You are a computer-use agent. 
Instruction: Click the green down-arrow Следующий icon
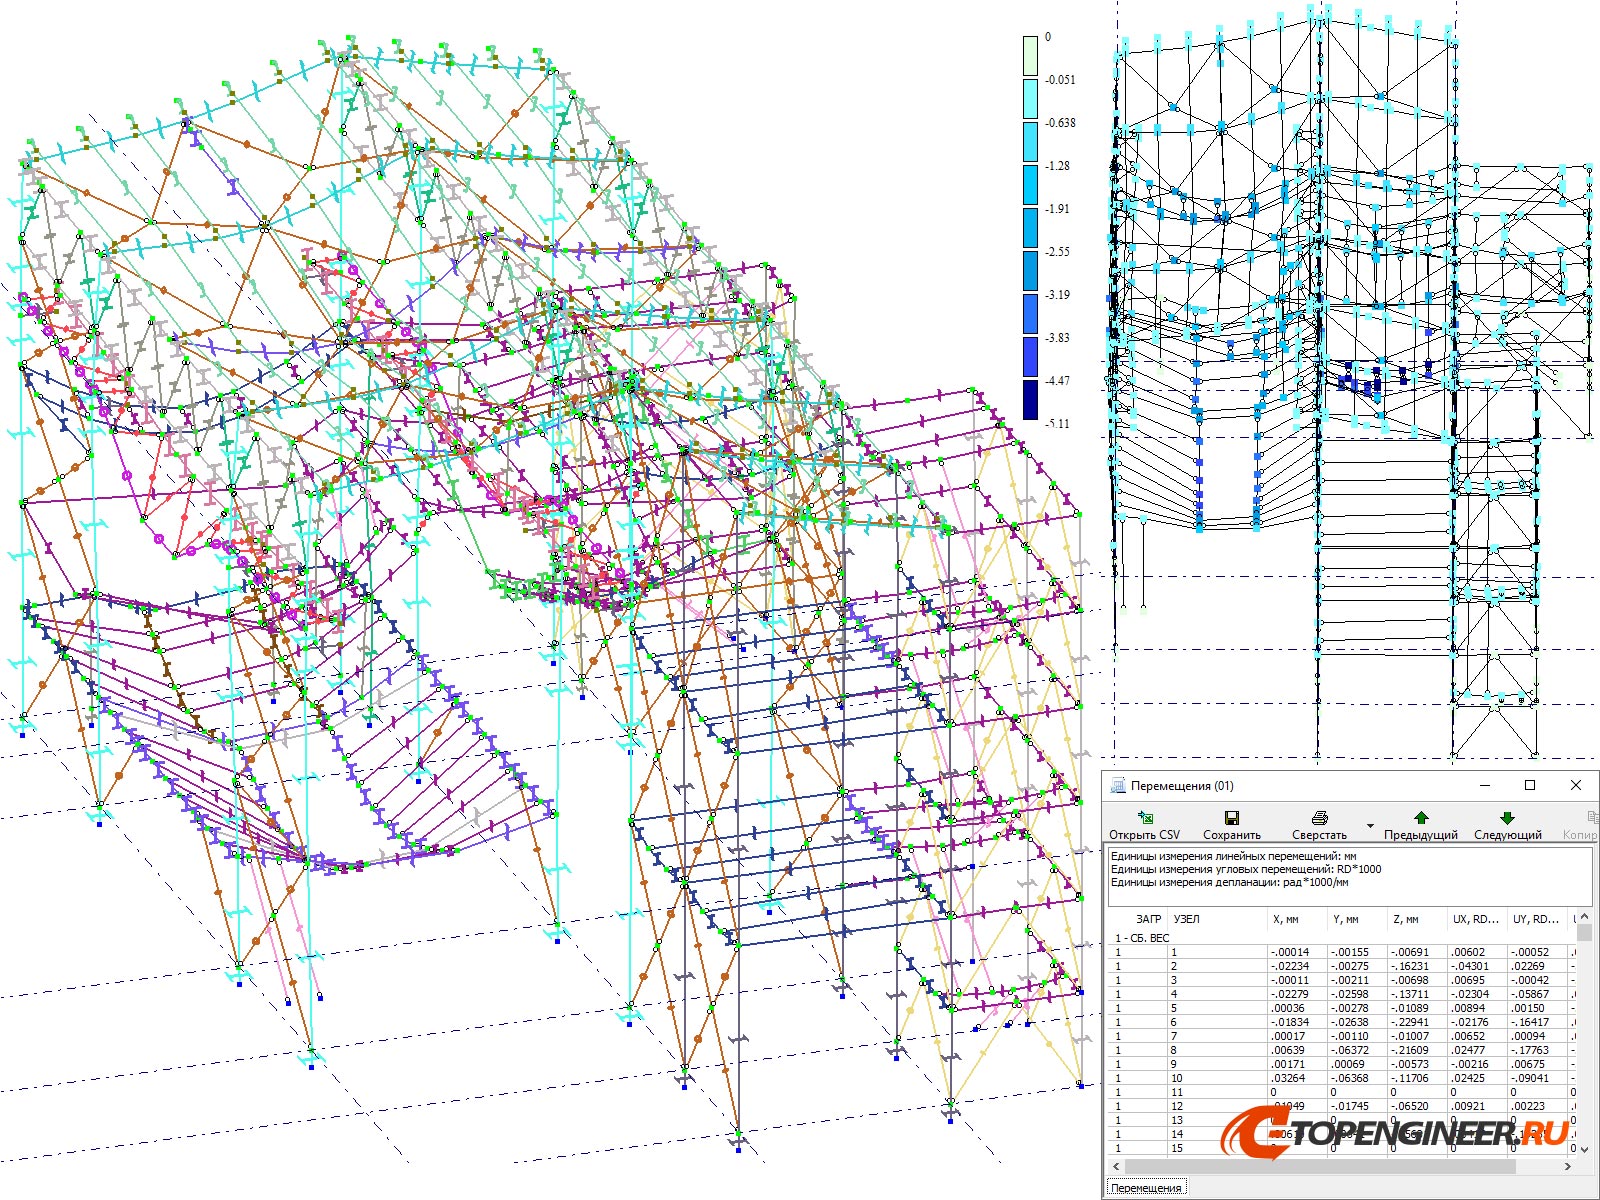[1507, 818]
